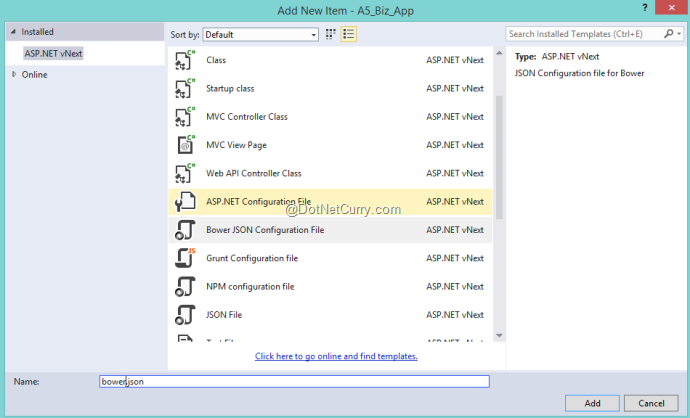Viewport: 690px width, 418px height.
Task: Select 'JSON File' template name
Action: [x=224, y=315]
